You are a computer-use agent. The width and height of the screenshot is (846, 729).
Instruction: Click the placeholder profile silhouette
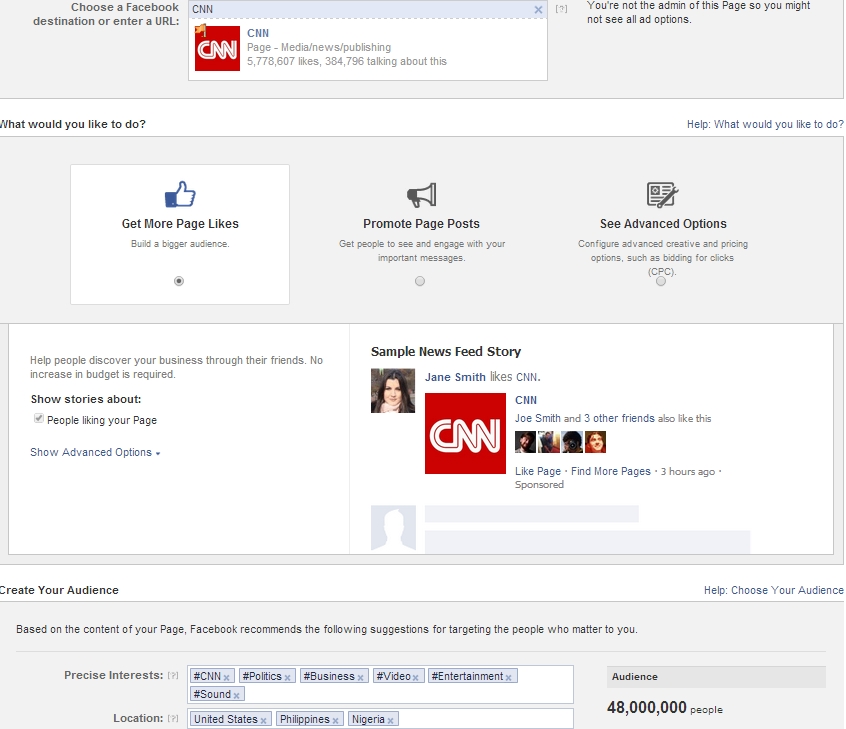[x=393, y=528]
